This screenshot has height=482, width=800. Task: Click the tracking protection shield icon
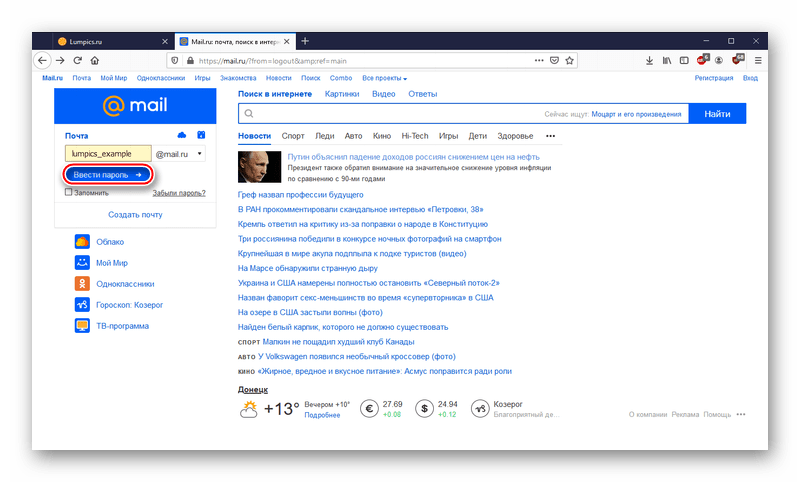tap(175, 61)
